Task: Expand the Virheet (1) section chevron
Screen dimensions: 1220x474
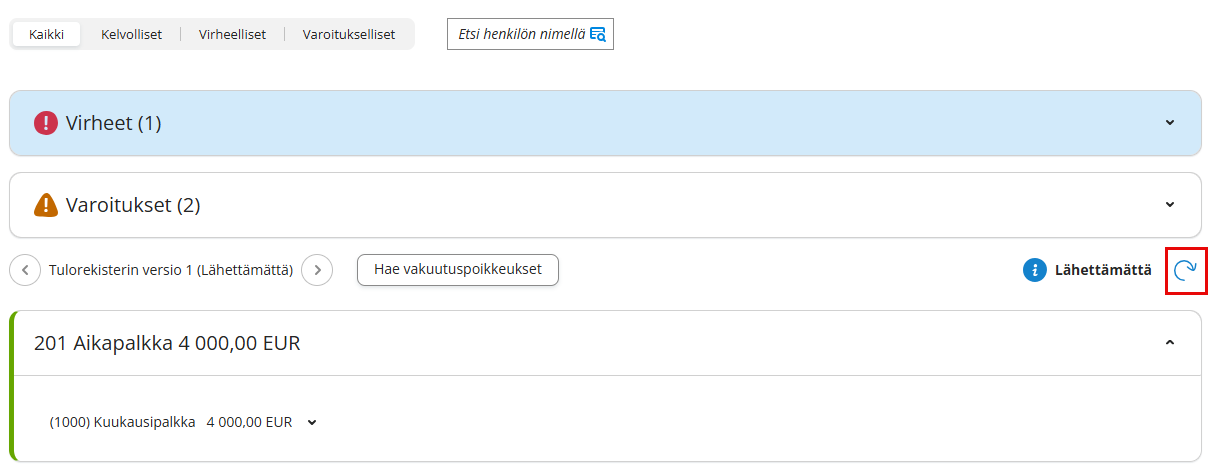Action: click(1170, 123)
